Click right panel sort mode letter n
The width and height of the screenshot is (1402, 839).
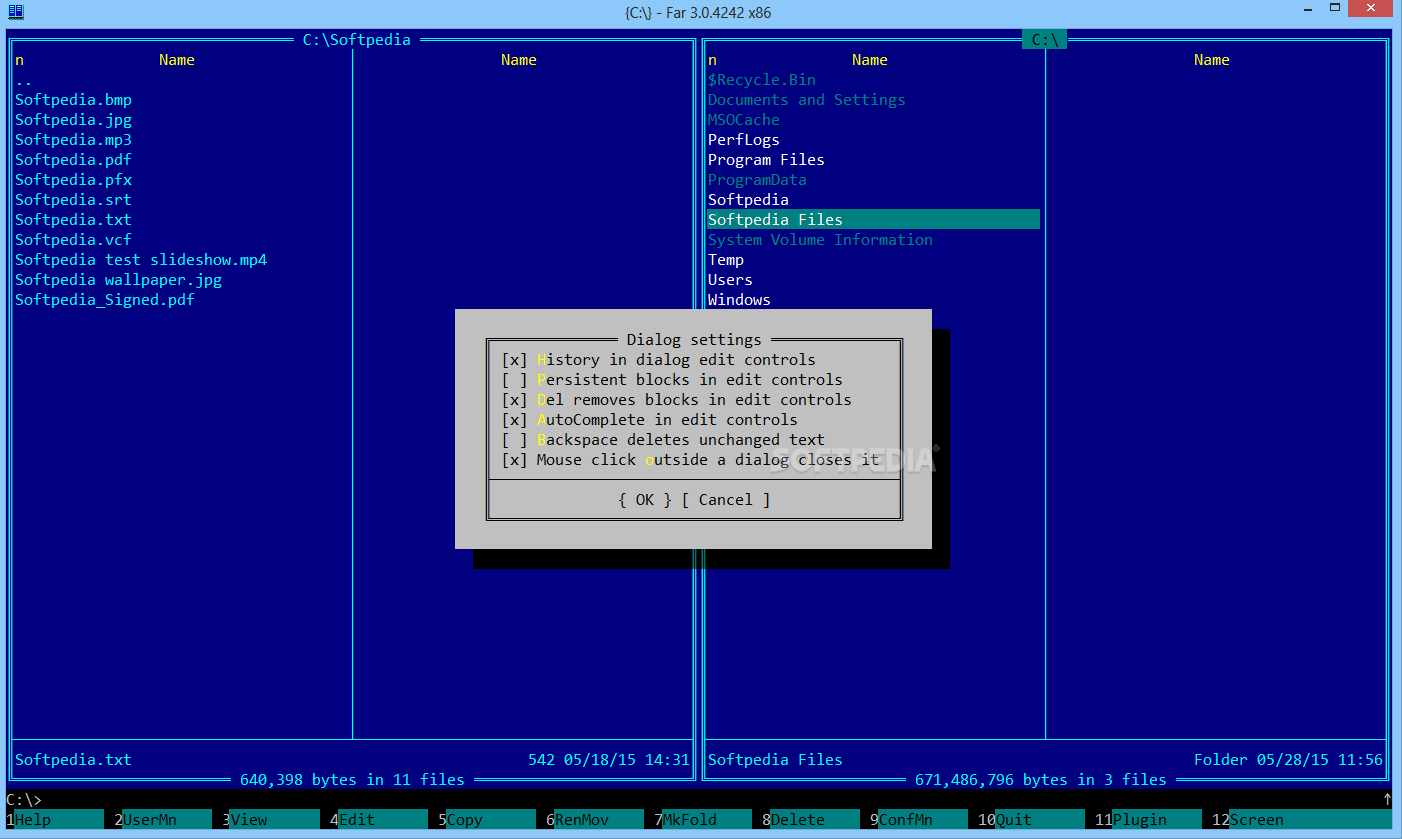click(x=712, y=60)
